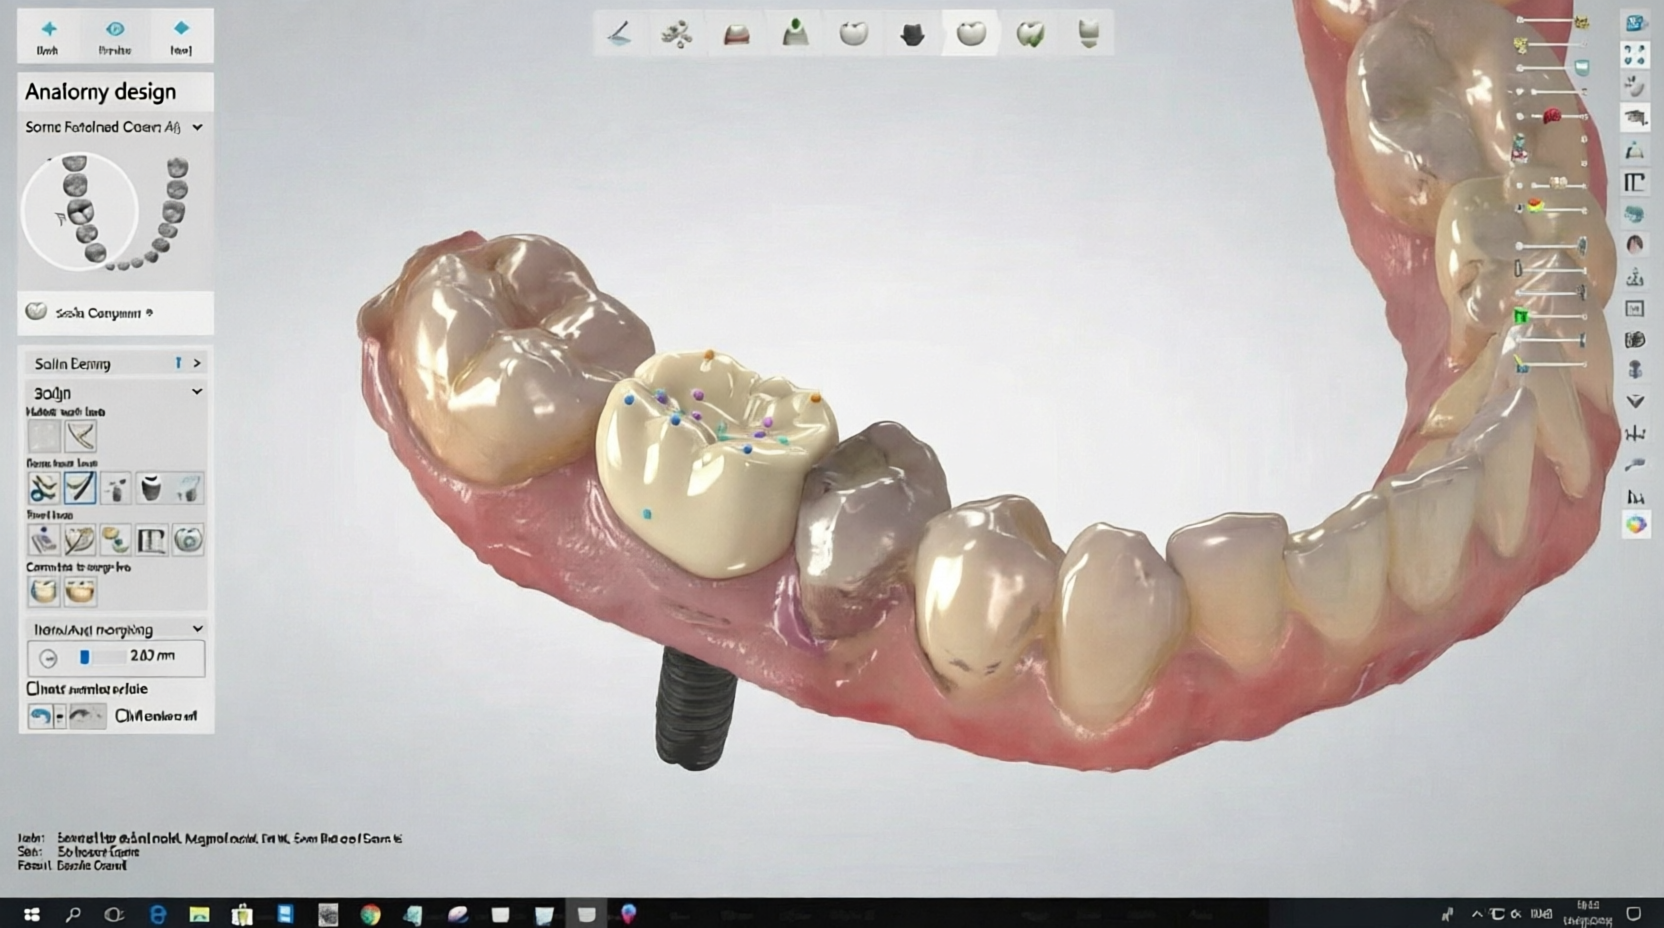Click the redo arrow button

pyautogui.click(x=87, y=716)
